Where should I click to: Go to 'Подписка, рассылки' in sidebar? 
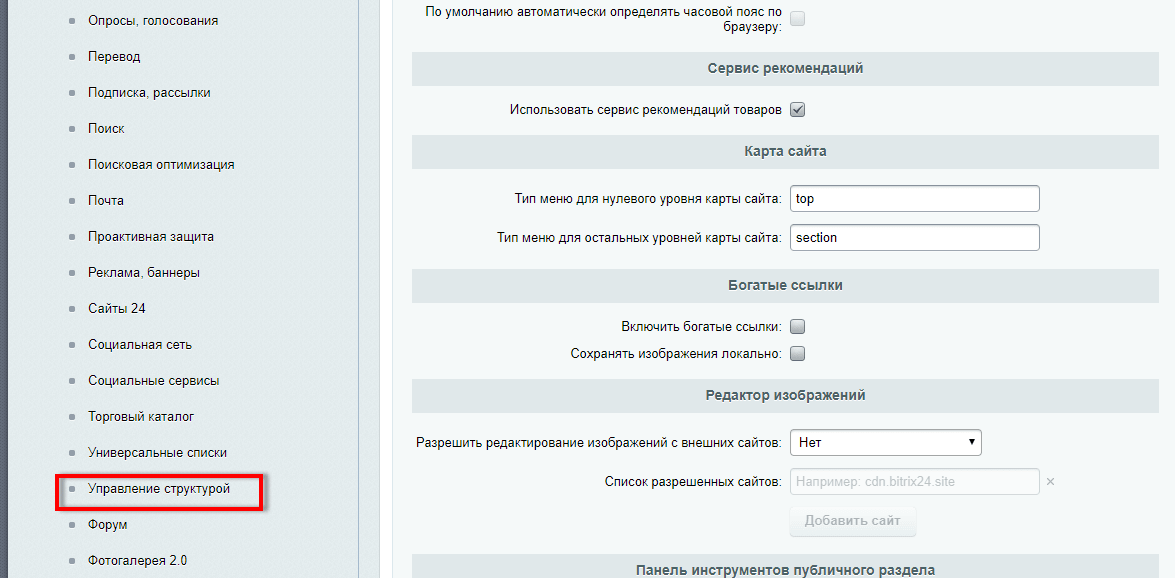pyautogui.click(x=149, y=93)
